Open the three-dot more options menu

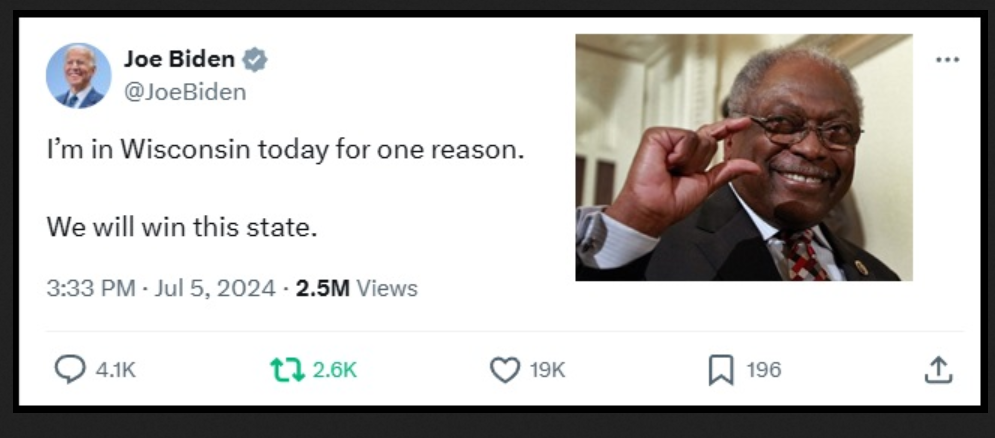coord(947,60)
